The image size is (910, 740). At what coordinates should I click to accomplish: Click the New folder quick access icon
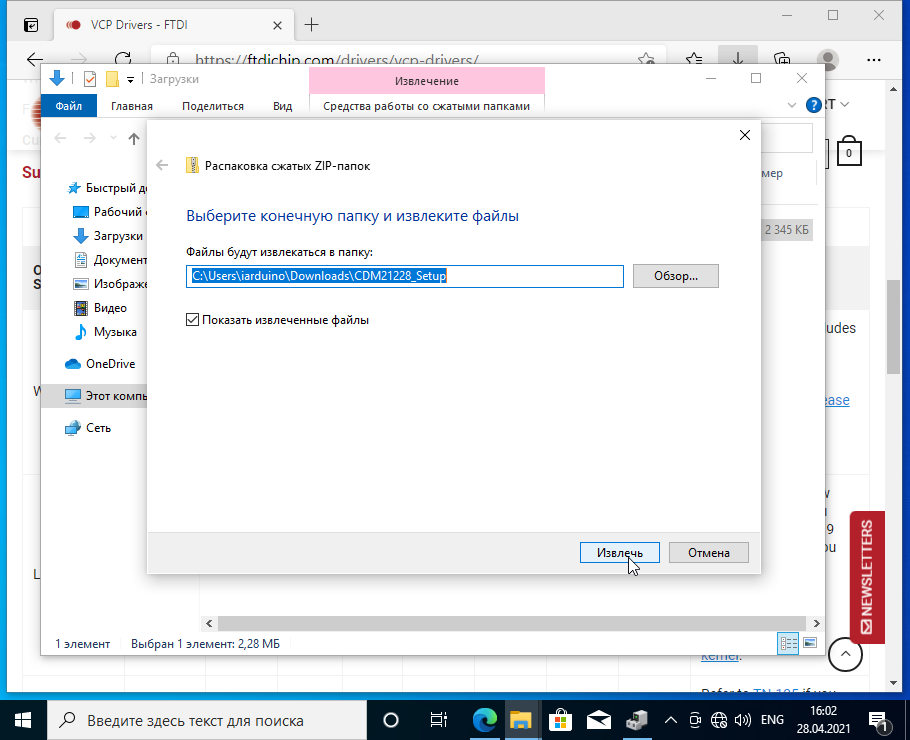[112, 79]
